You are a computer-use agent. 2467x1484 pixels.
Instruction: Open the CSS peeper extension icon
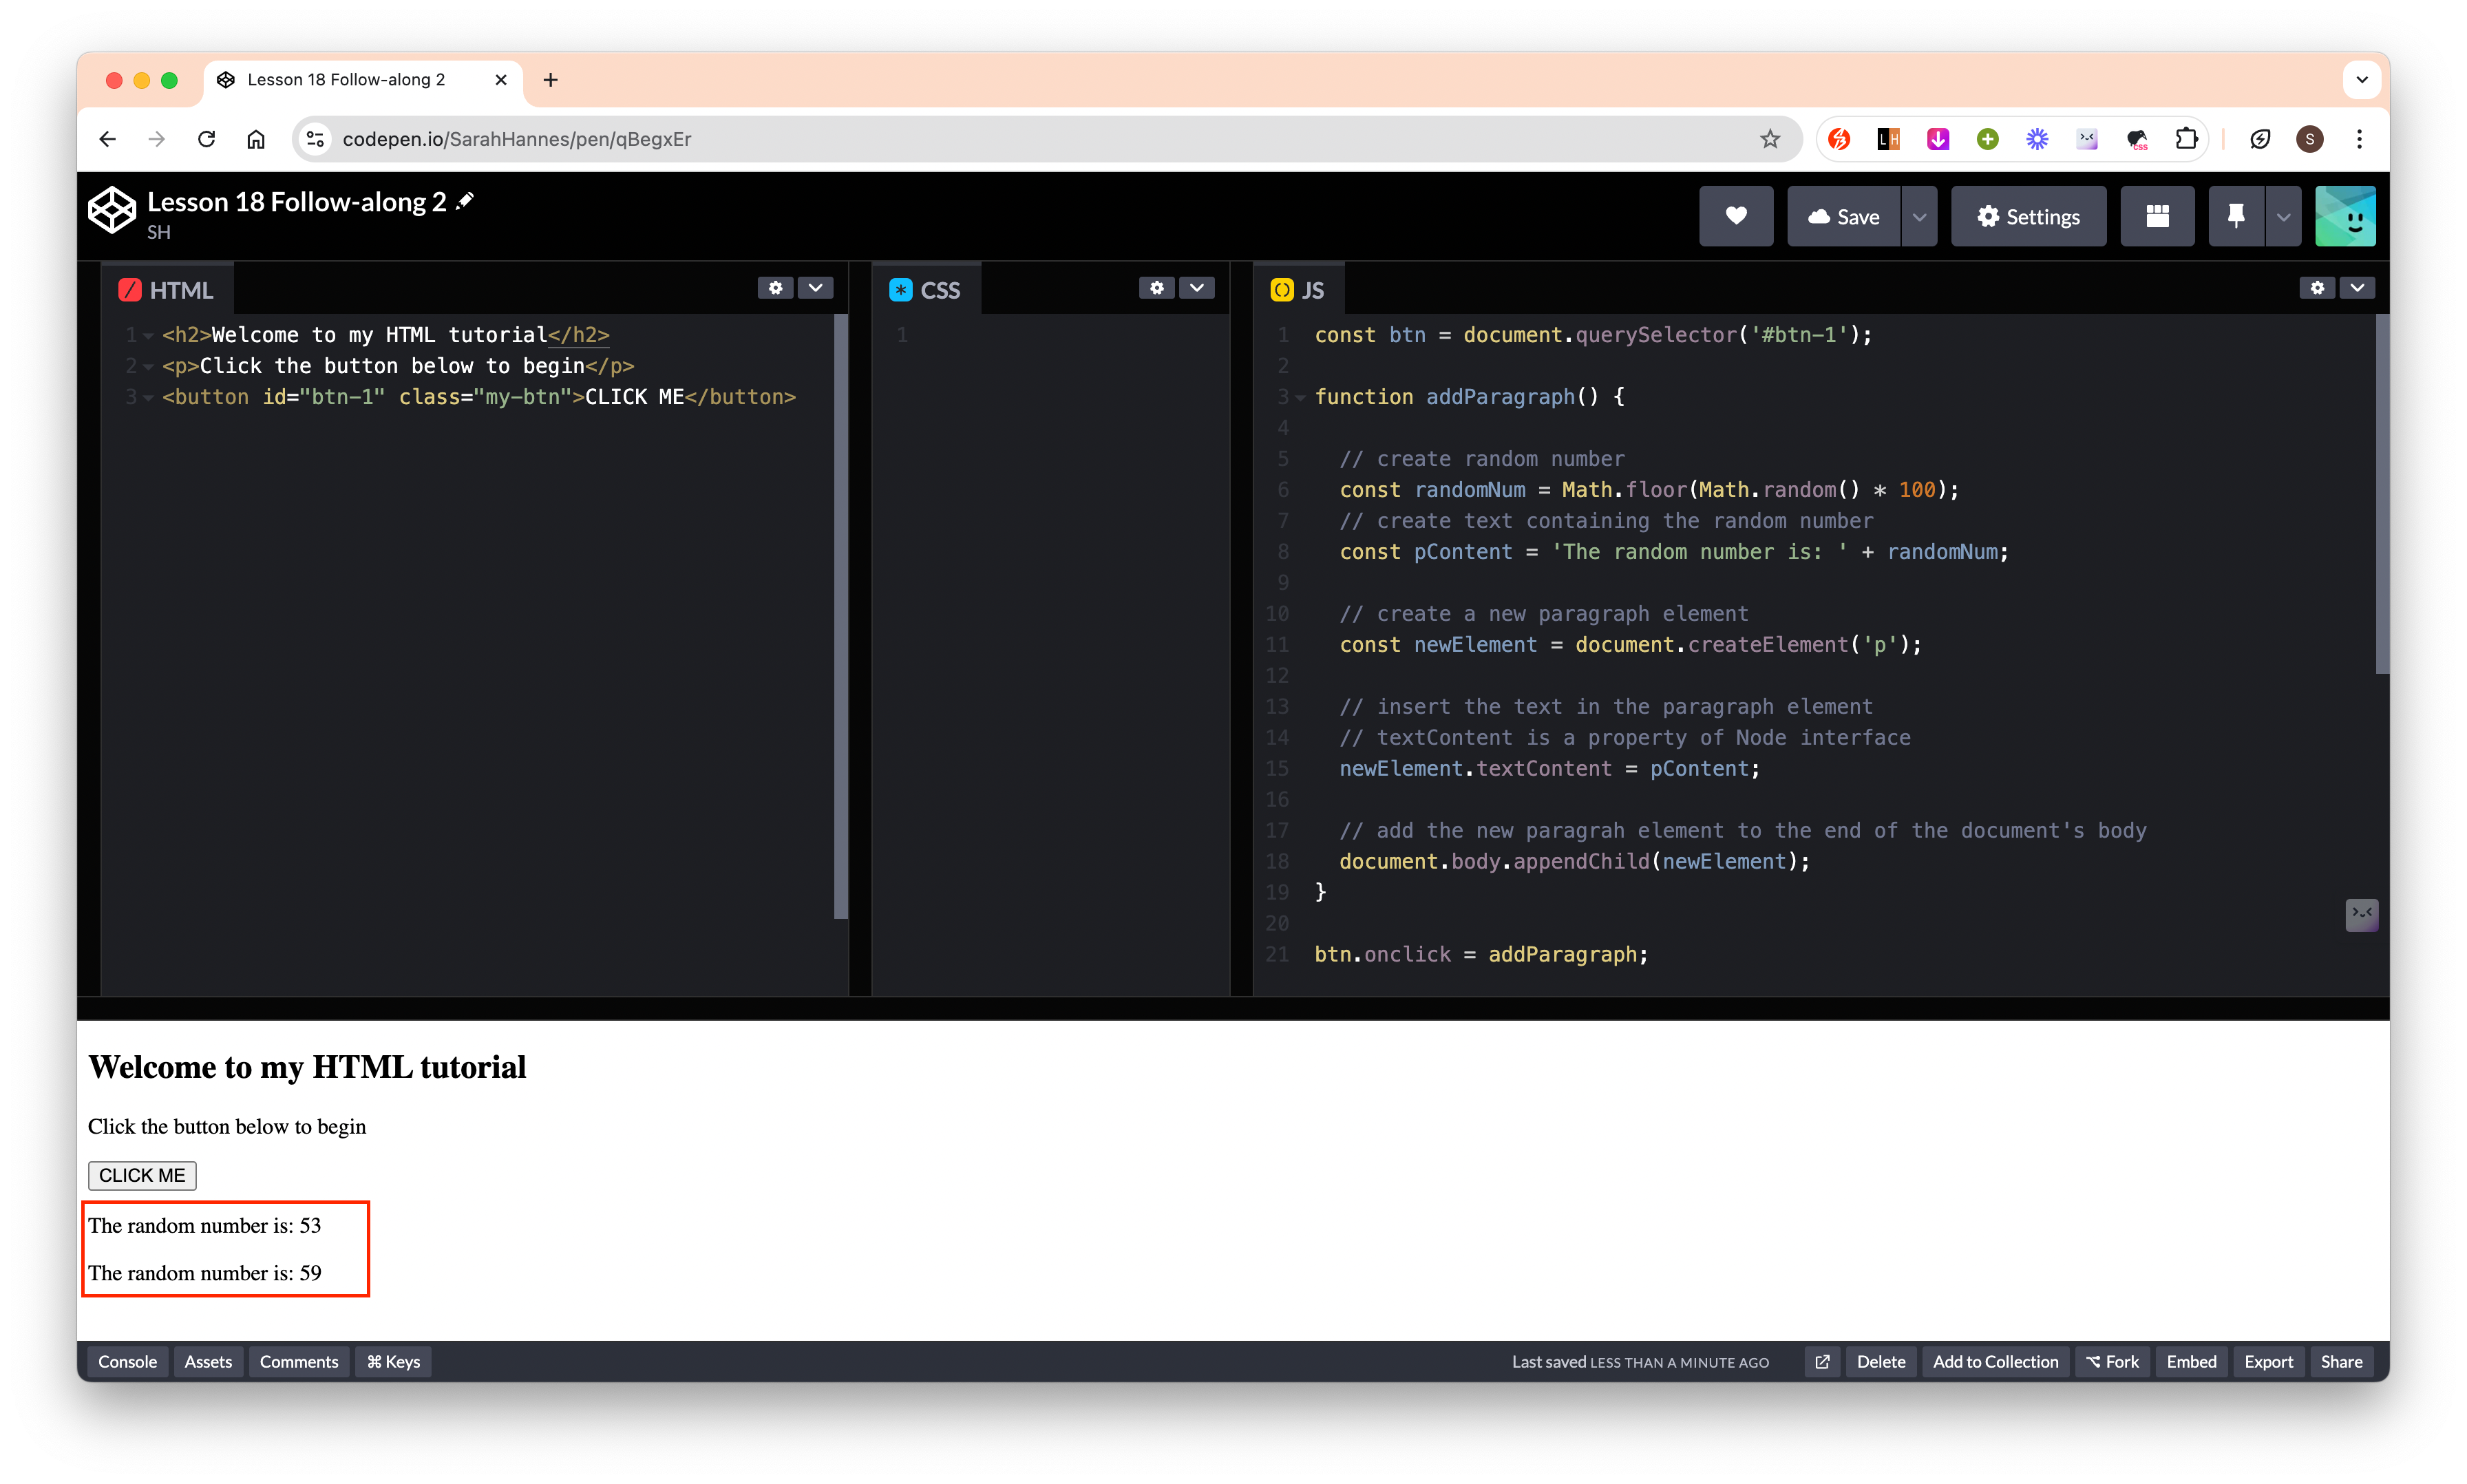[x=2137, y=139]
